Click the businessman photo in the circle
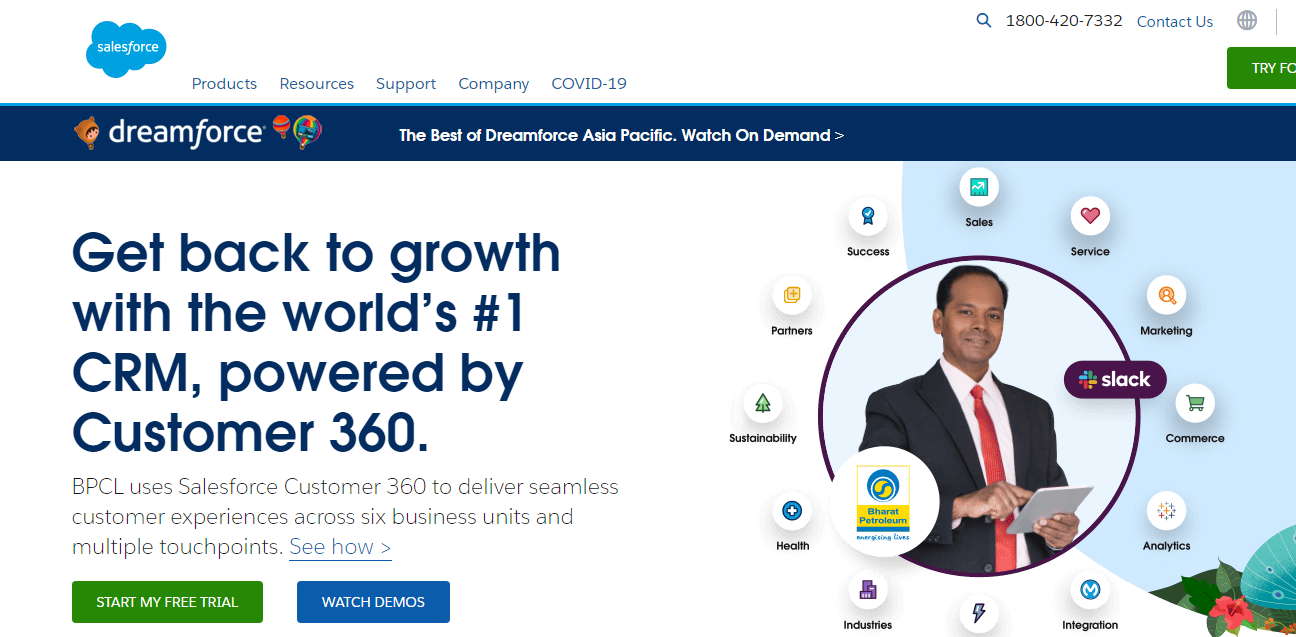 pyautogui.click(x=980, y=415)
